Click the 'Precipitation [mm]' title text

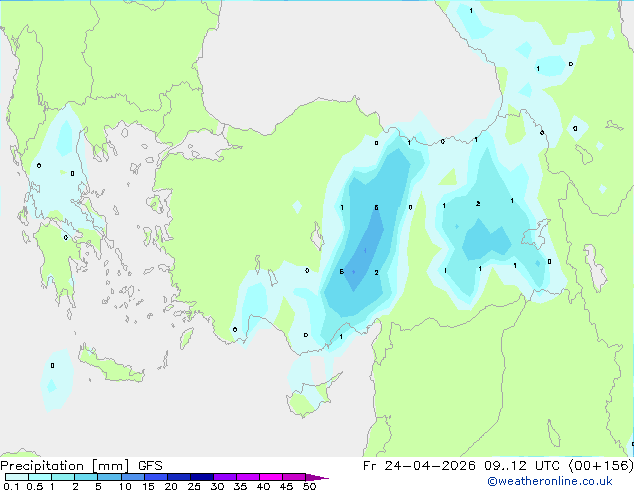click(65, 466)
